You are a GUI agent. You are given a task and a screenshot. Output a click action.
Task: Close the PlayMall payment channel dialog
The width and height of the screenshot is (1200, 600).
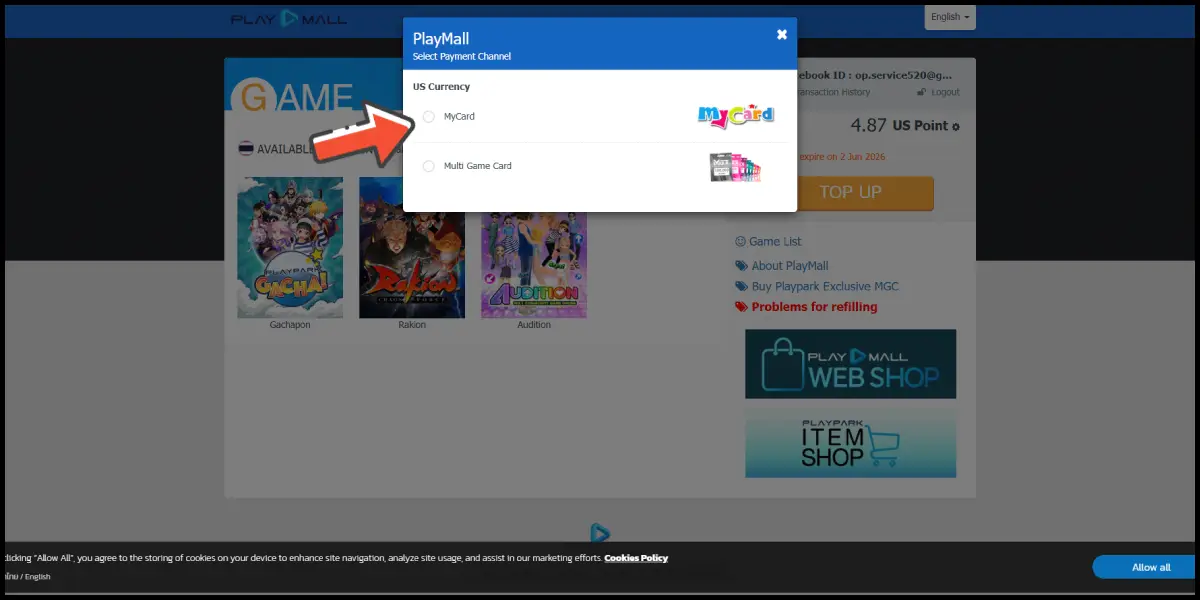click(x=782, y=34)
